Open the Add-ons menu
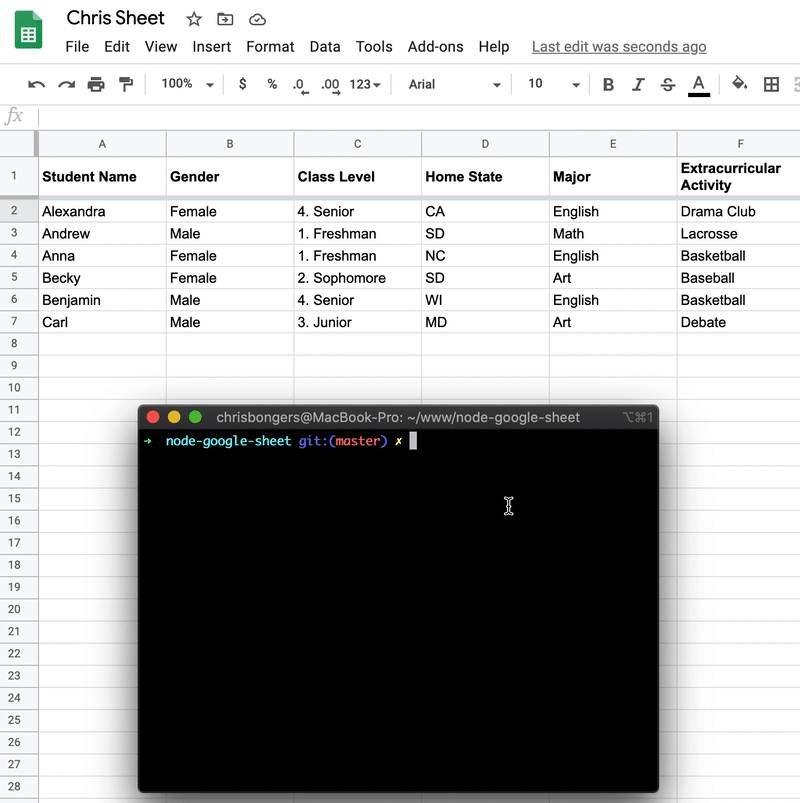The image size is (800, 803). click(435, 47)
